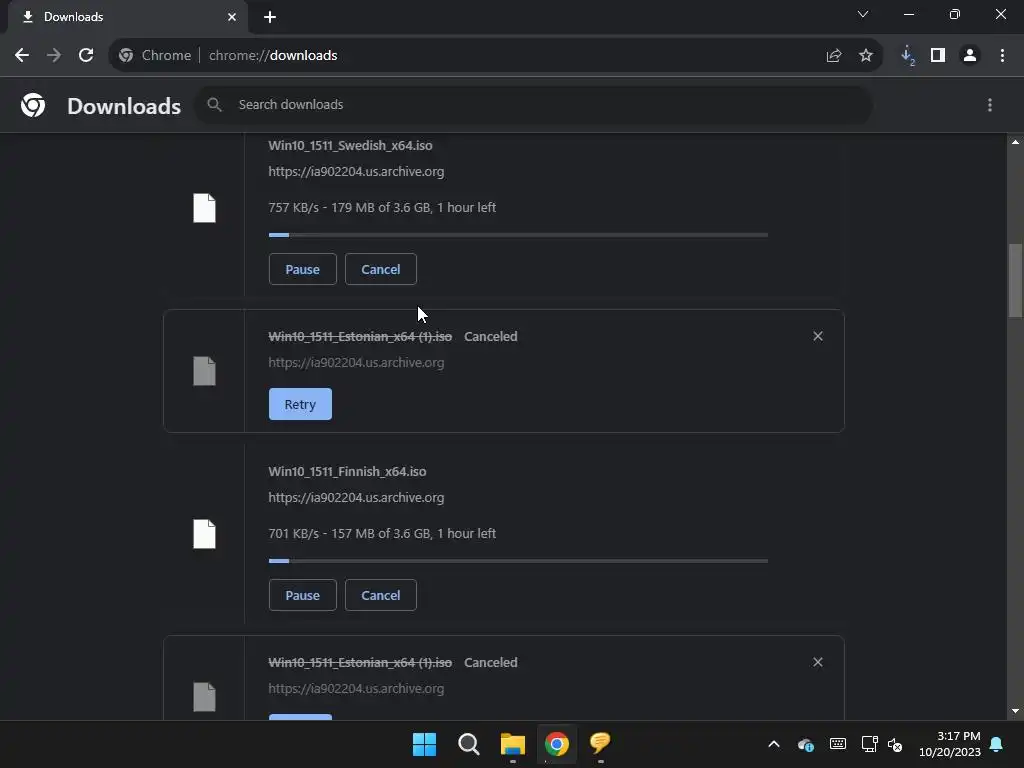Image resolution: width=1024 pixels, height=768 pixels.
Task: Open the archive.org URL under Finnish ISO
Action: click(356, 498)
